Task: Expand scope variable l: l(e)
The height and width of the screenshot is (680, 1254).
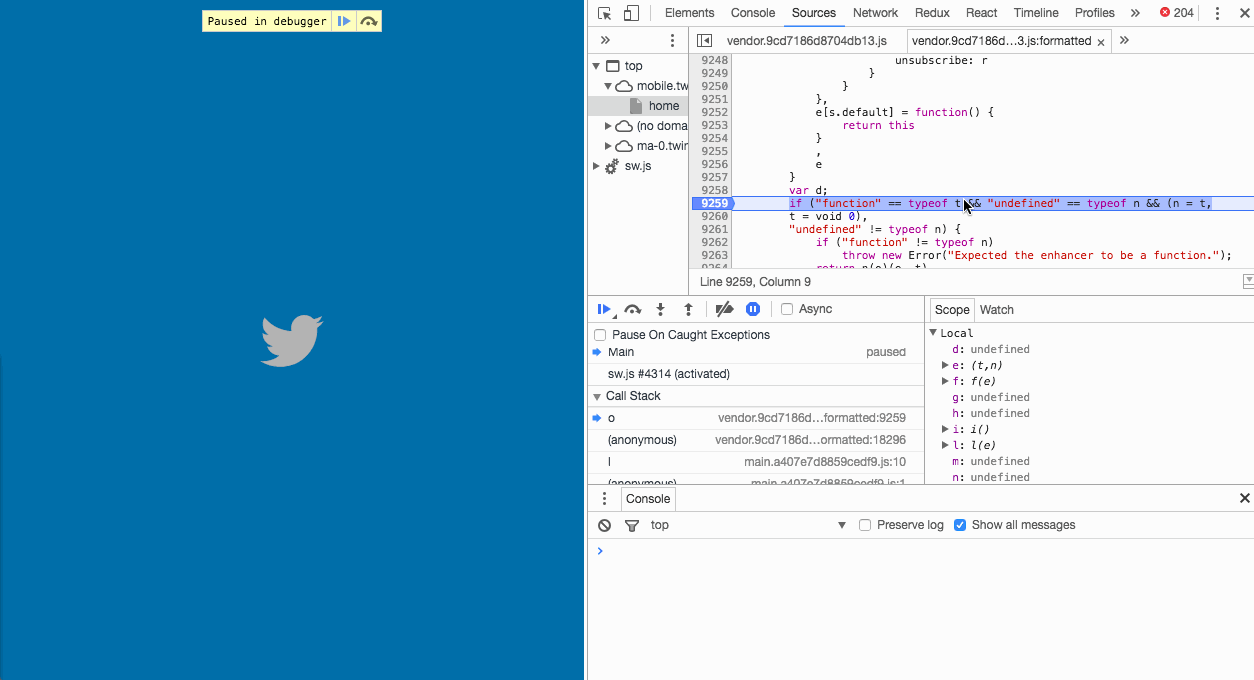Action: click(945, 445)
